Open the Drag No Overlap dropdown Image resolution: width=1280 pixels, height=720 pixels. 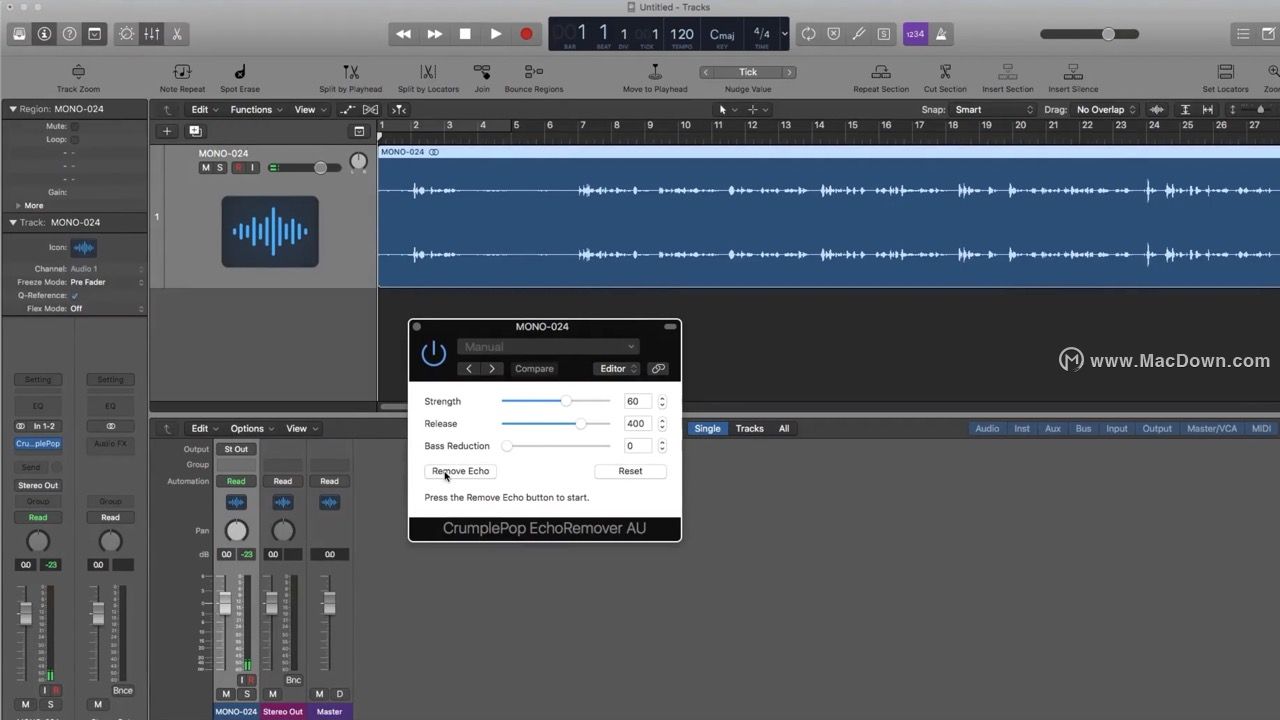click(x=1107, y=110)
